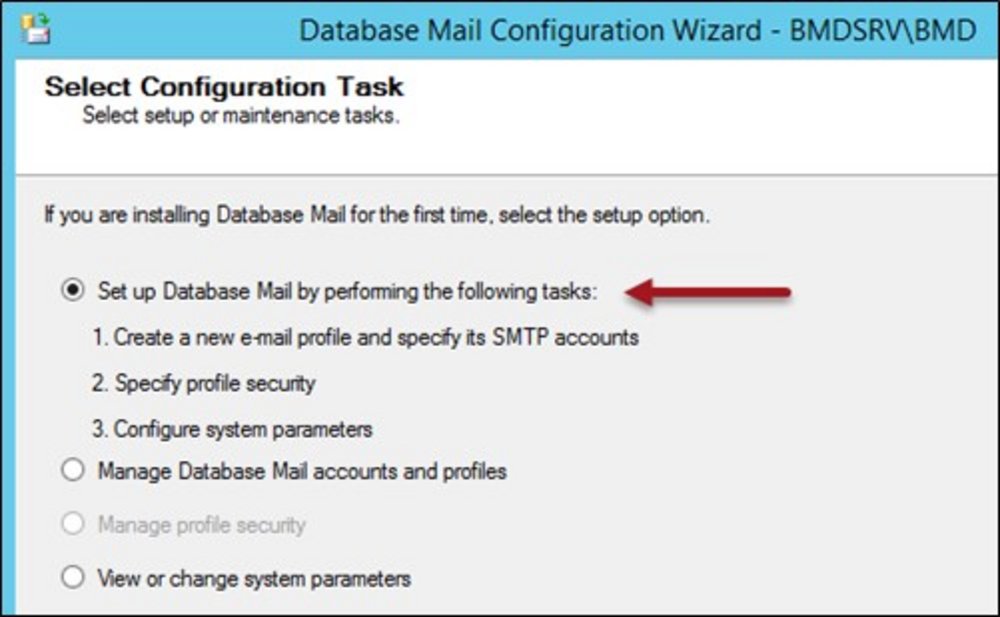This screenshot has width=1000, height=617.
Task: Select the View or change system parameters radio
Action: 73,577
